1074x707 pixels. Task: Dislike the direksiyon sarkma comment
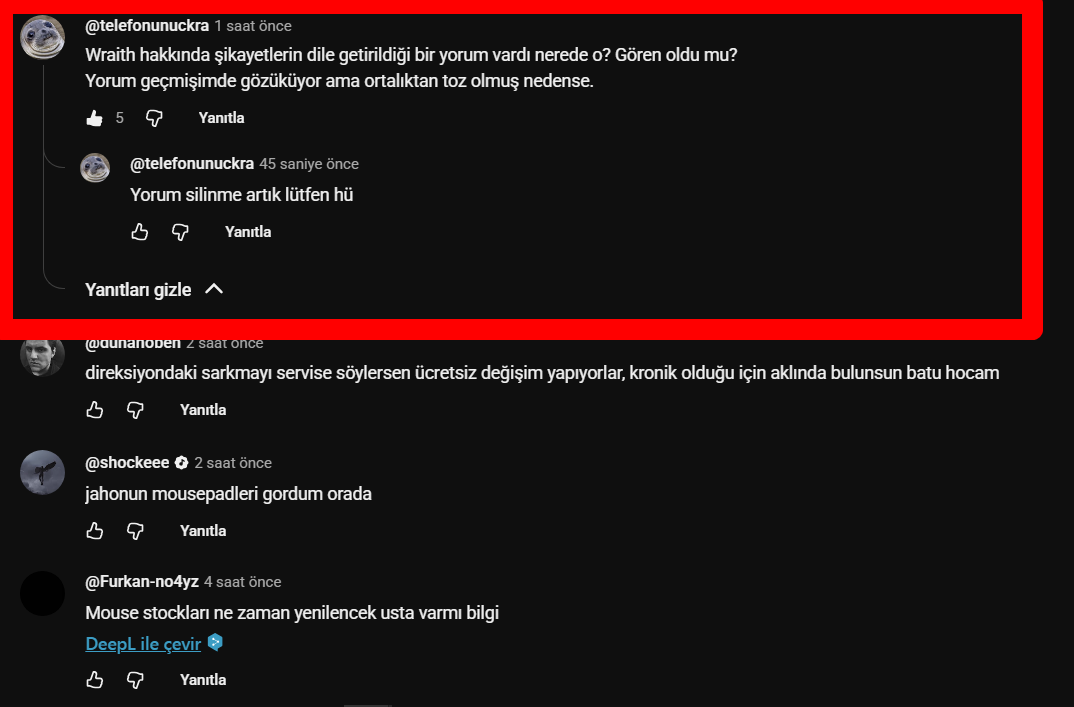(x=136, y=410)
